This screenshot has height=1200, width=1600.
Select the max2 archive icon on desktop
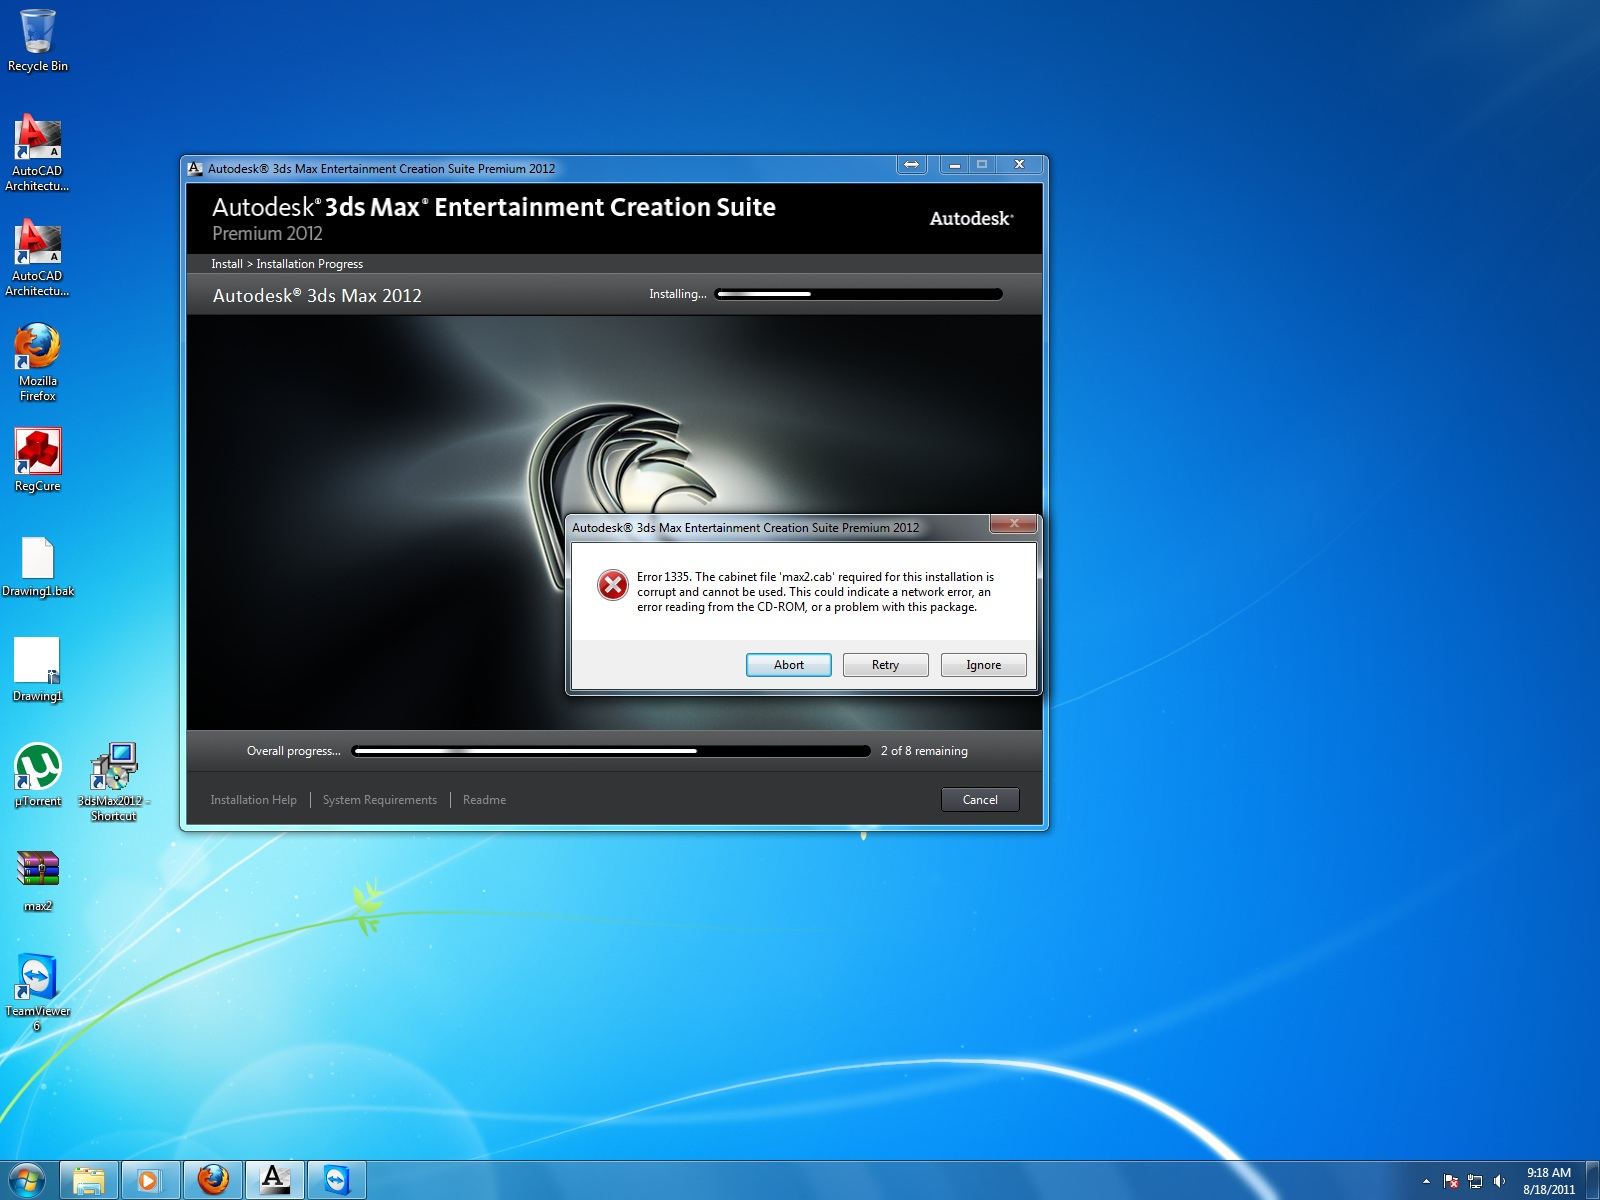coord(38,880)
